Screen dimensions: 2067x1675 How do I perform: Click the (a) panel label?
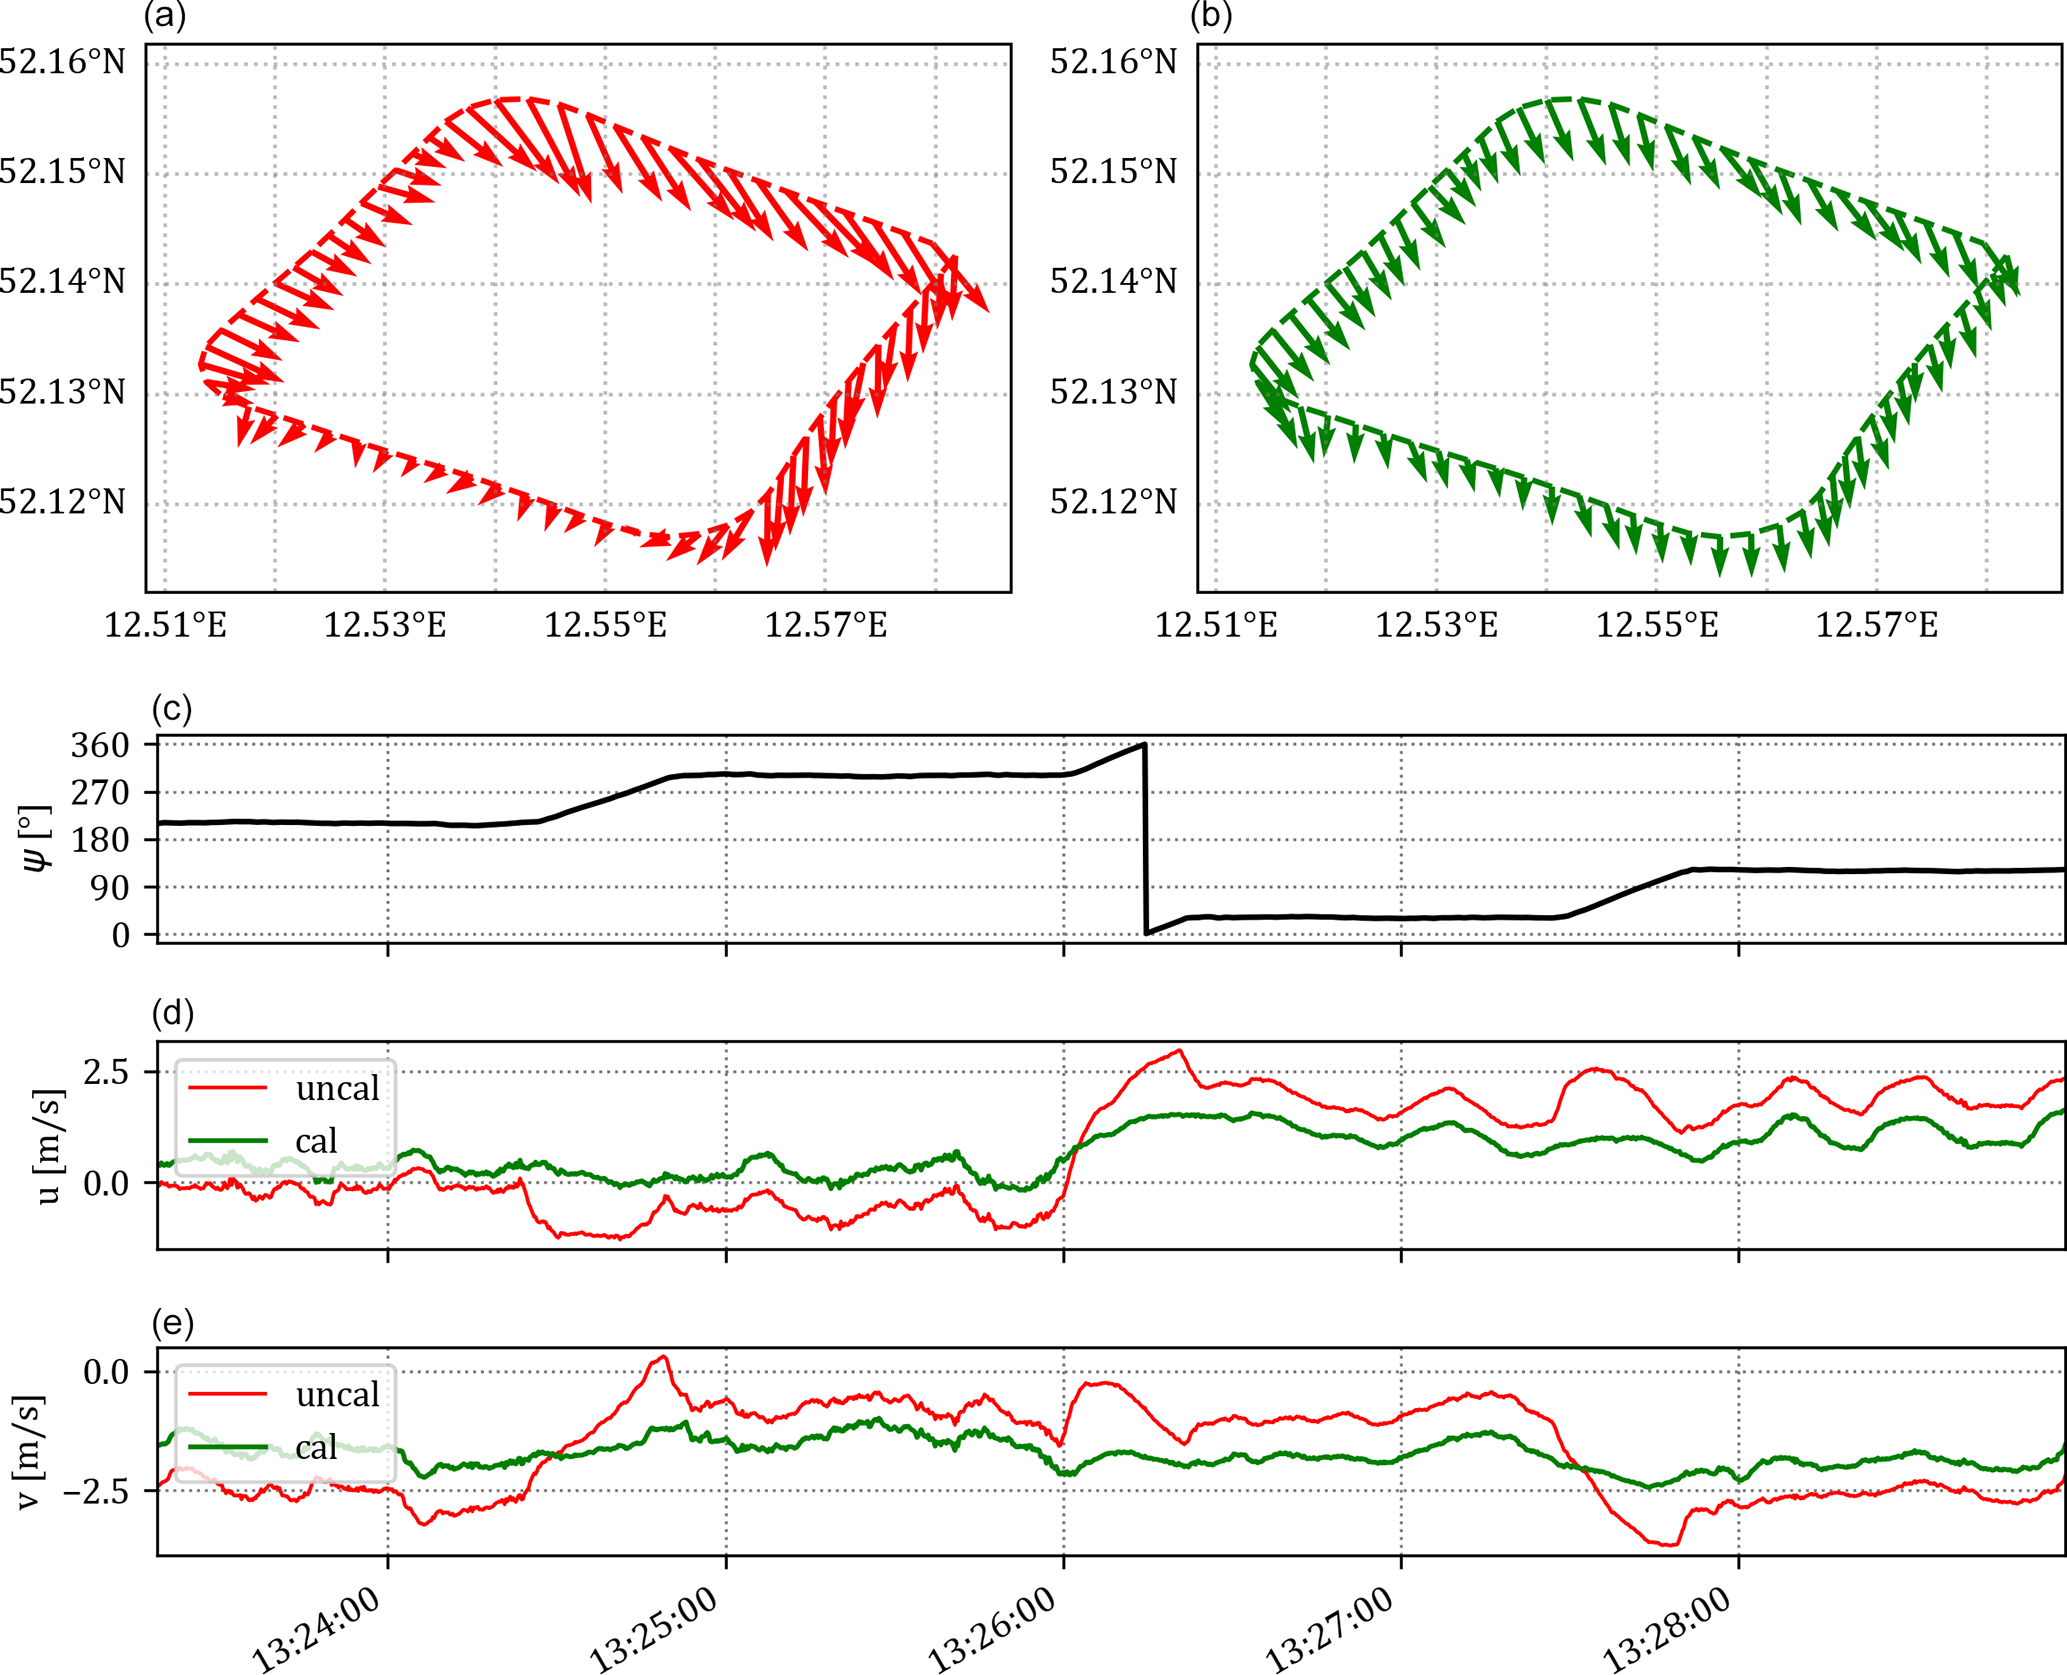165,15
